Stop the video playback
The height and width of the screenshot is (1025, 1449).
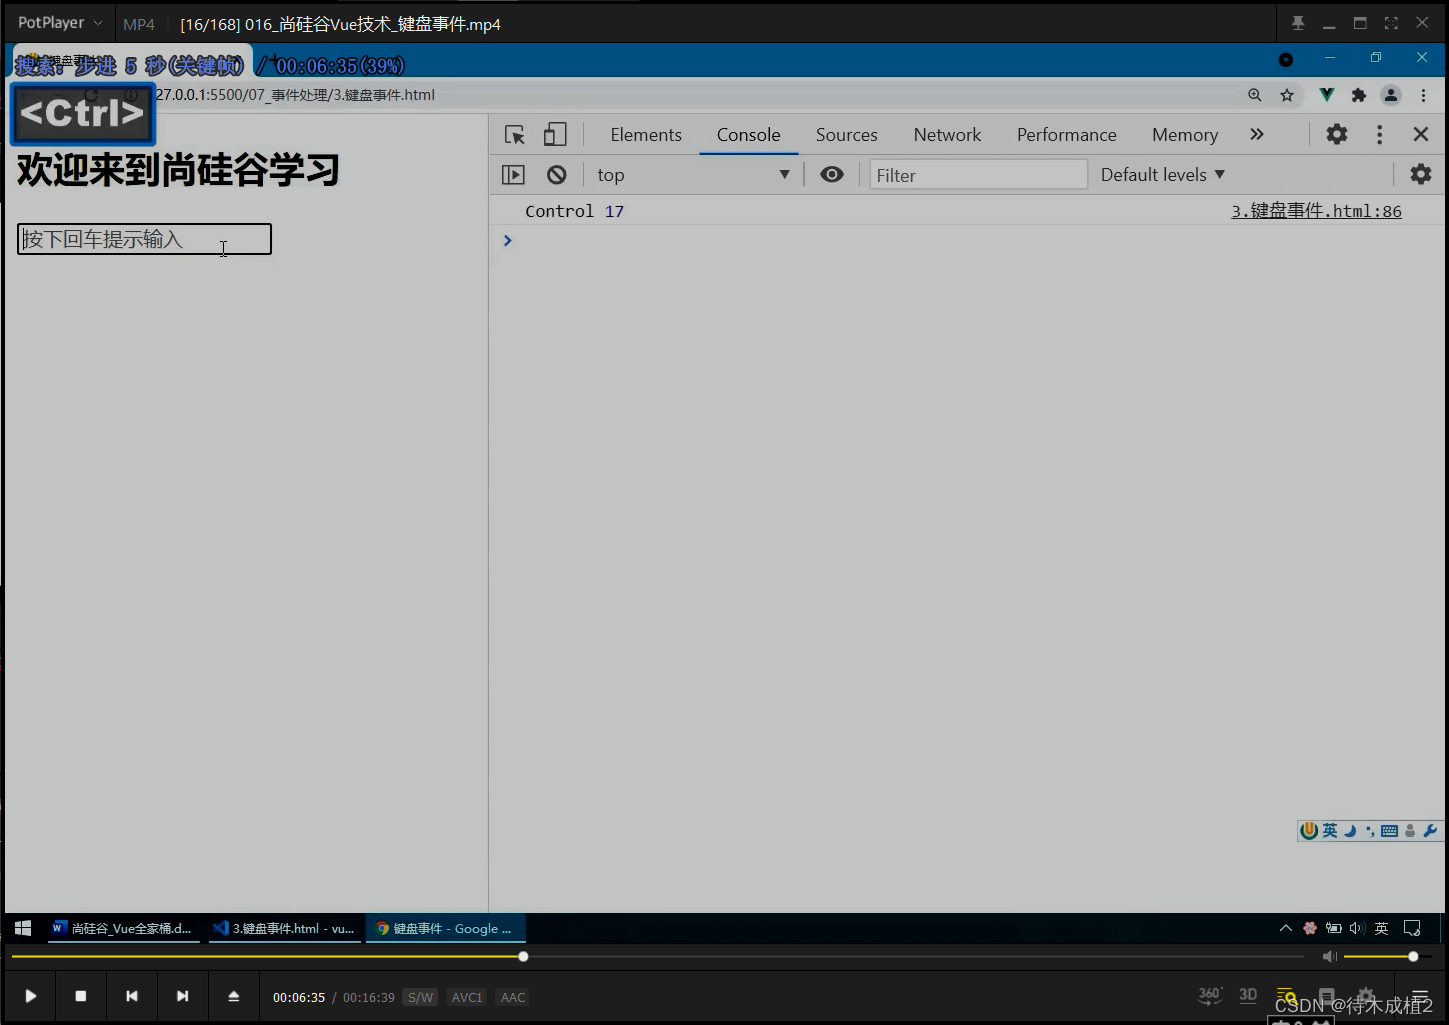[81, 996]
